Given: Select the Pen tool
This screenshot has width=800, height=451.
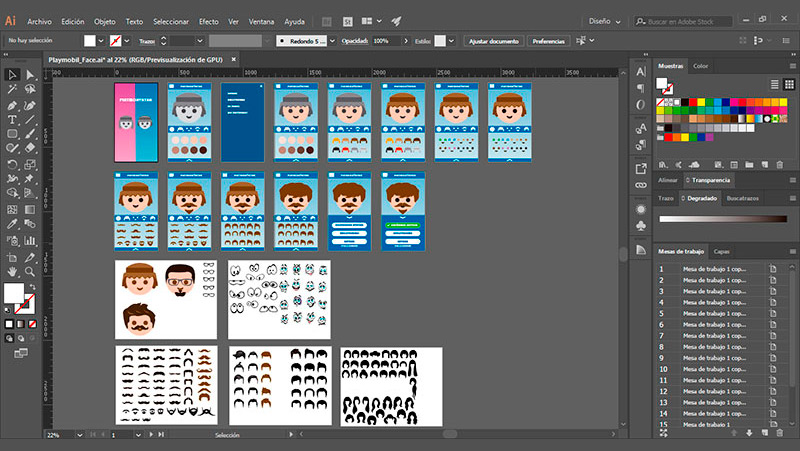Looking at the screenshot, I should [x=12, y=104].
